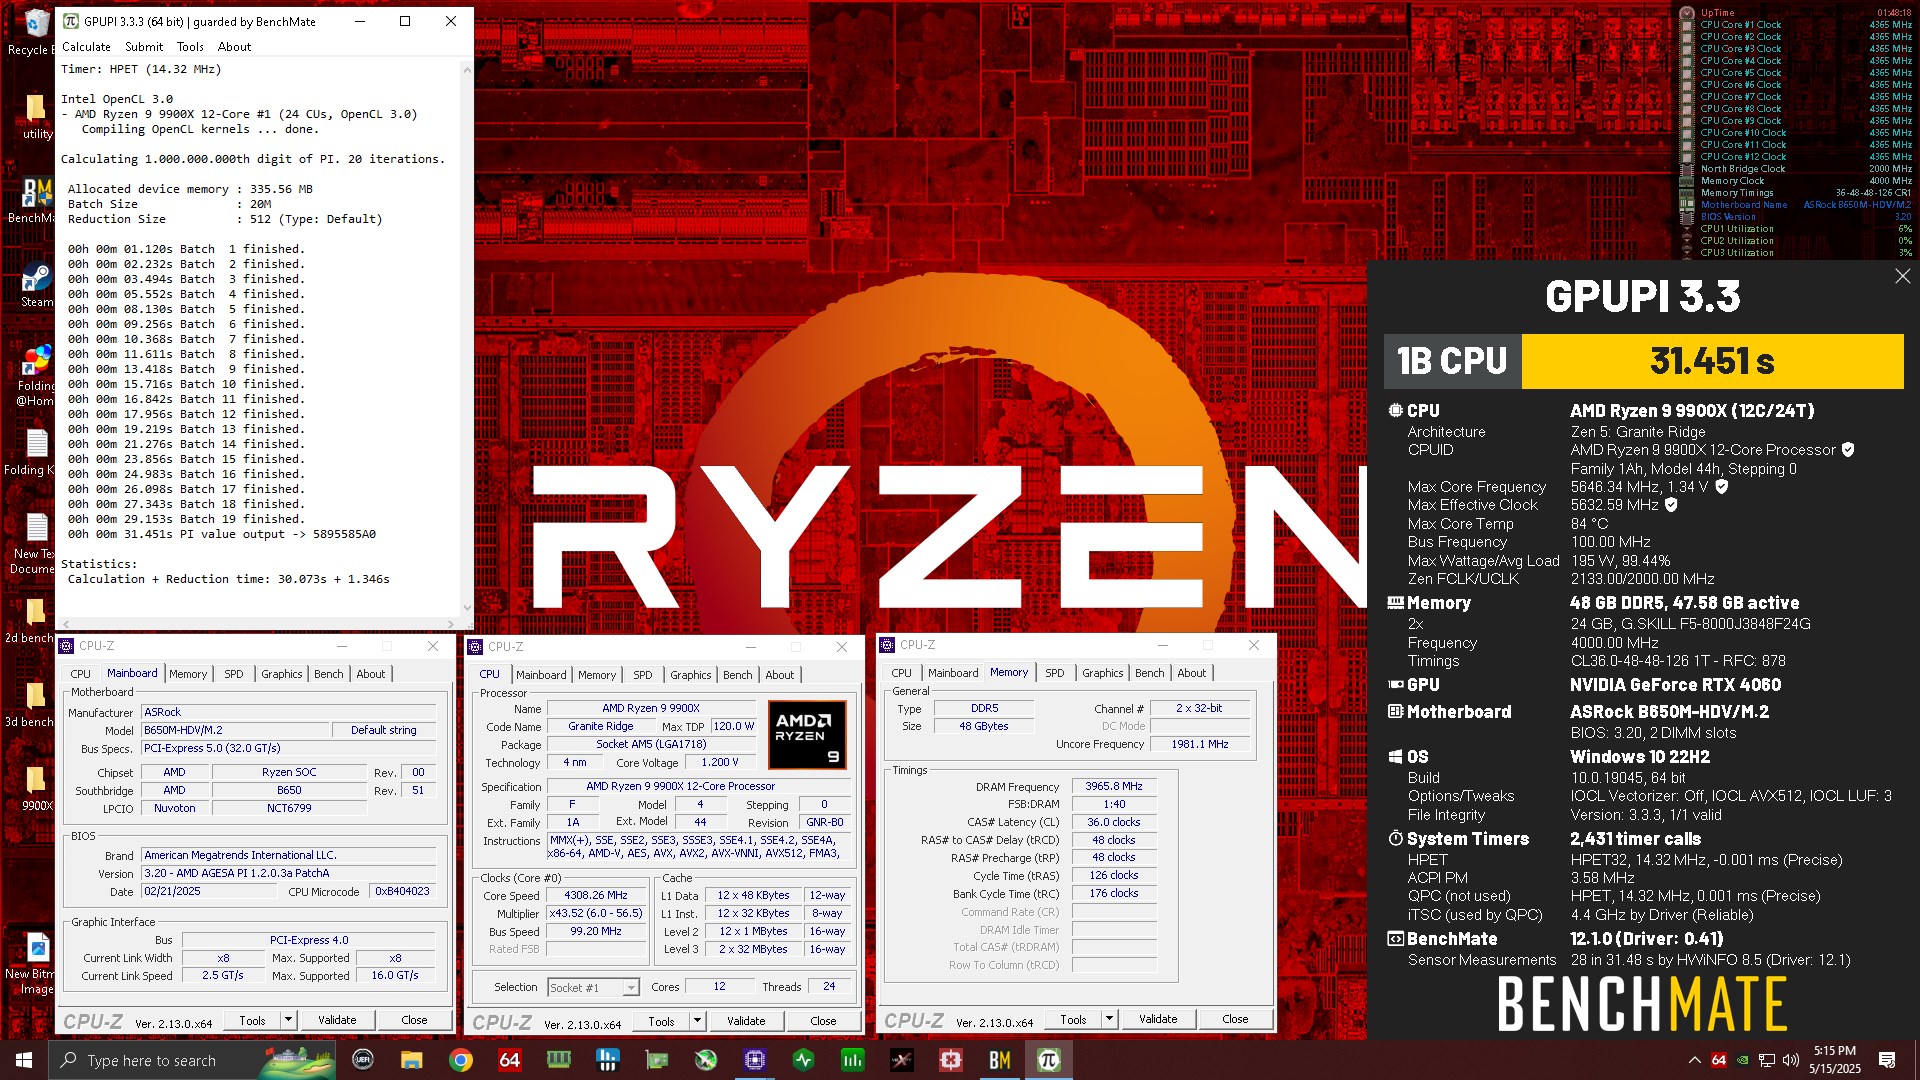Click Validate in the middle CPU-Z window
The height and width of the screenshot is (1080, 1920).
(746, 1021)
